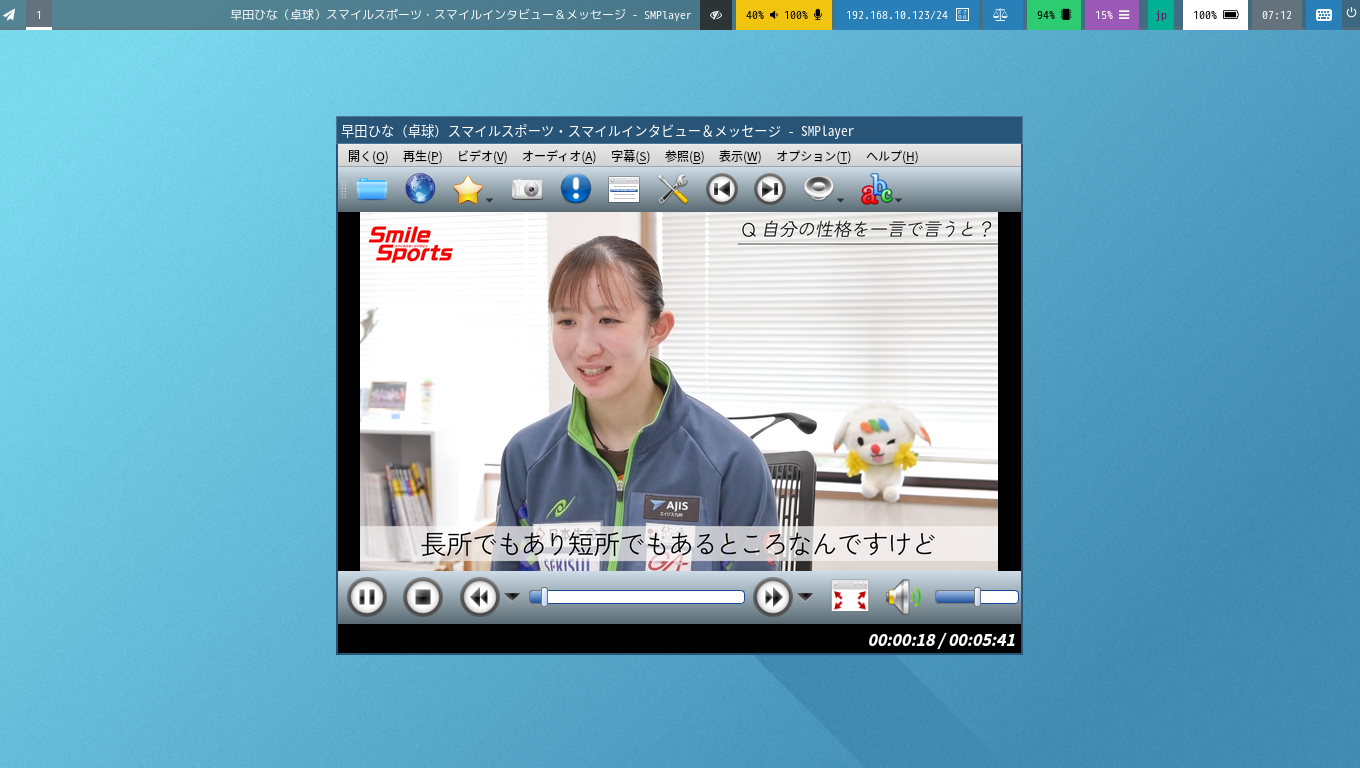Viewport: 1360px width, 768px height.
Task: Open the オプション(T) menu
Action: [814, 156]
